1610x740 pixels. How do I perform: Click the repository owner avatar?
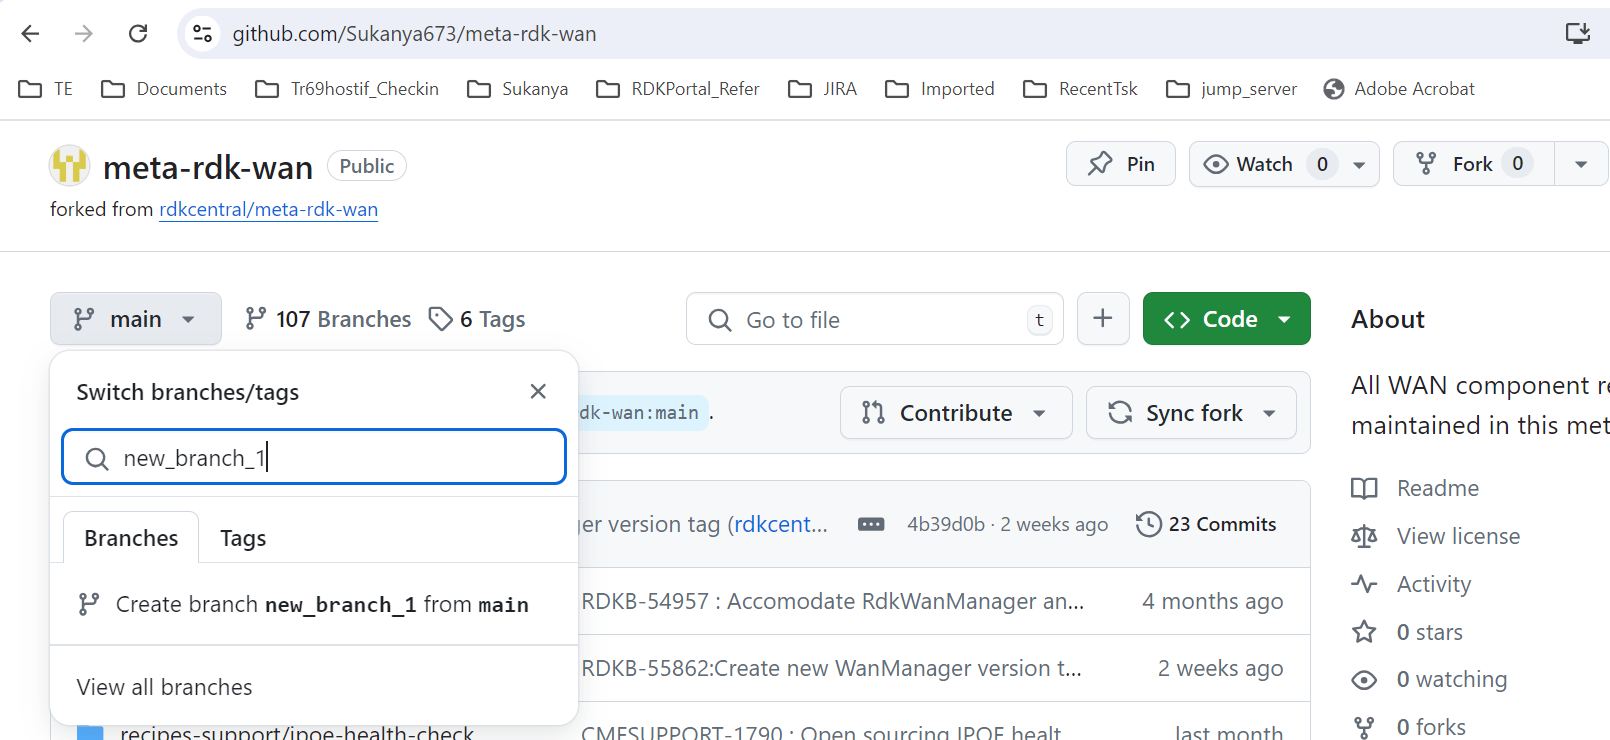coord(70,166)
